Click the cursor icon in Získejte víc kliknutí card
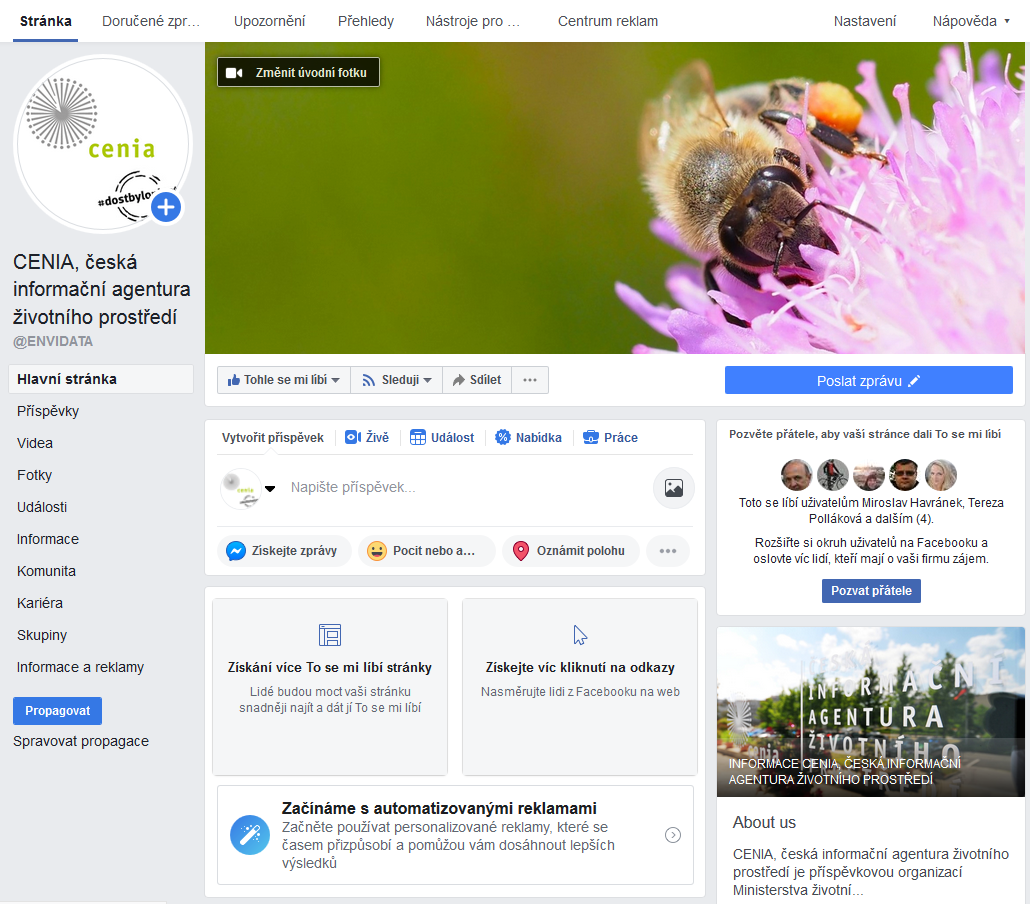1030x904 pixels. 580,635
